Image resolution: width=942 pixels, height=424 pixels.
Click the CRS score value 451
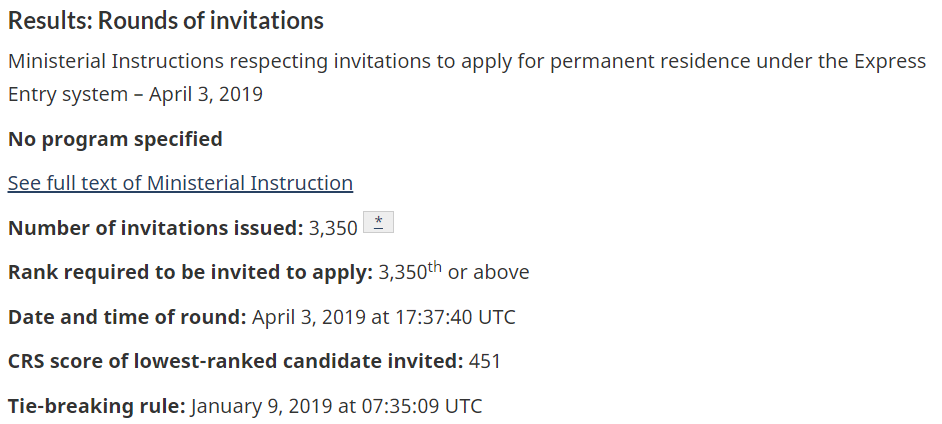485,361
